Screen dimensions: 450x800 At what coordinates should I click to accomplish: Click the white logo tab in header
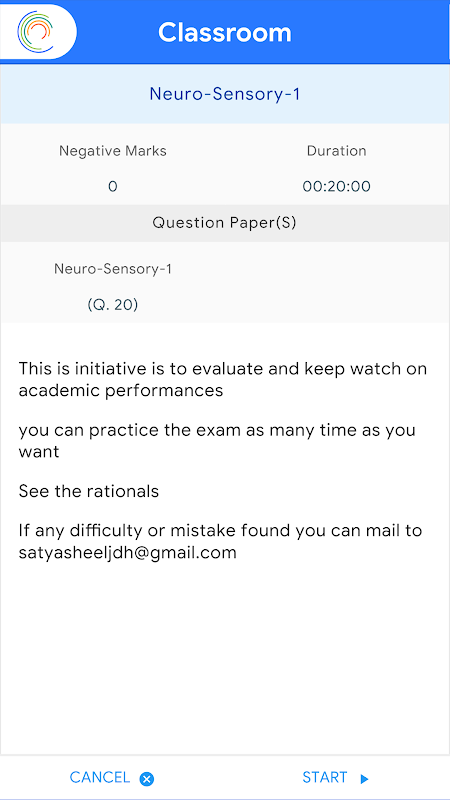click(38, 31)
